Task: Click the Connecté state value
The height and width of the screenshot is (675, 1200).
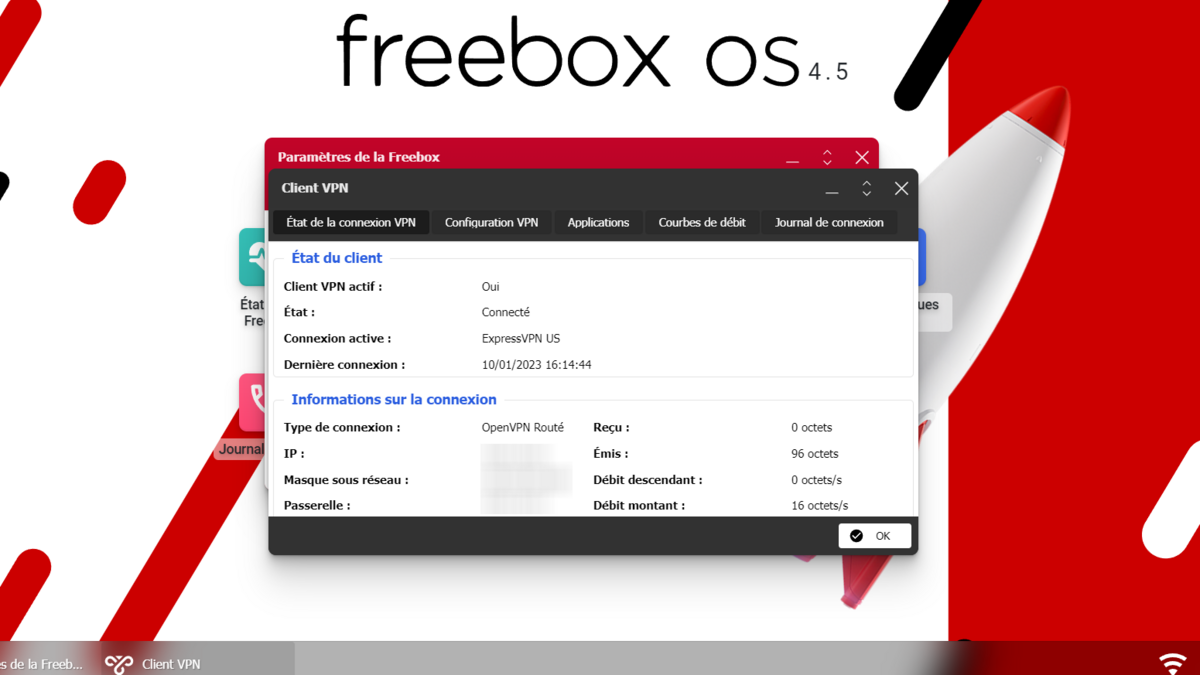Action: click(x=506, y=312)
